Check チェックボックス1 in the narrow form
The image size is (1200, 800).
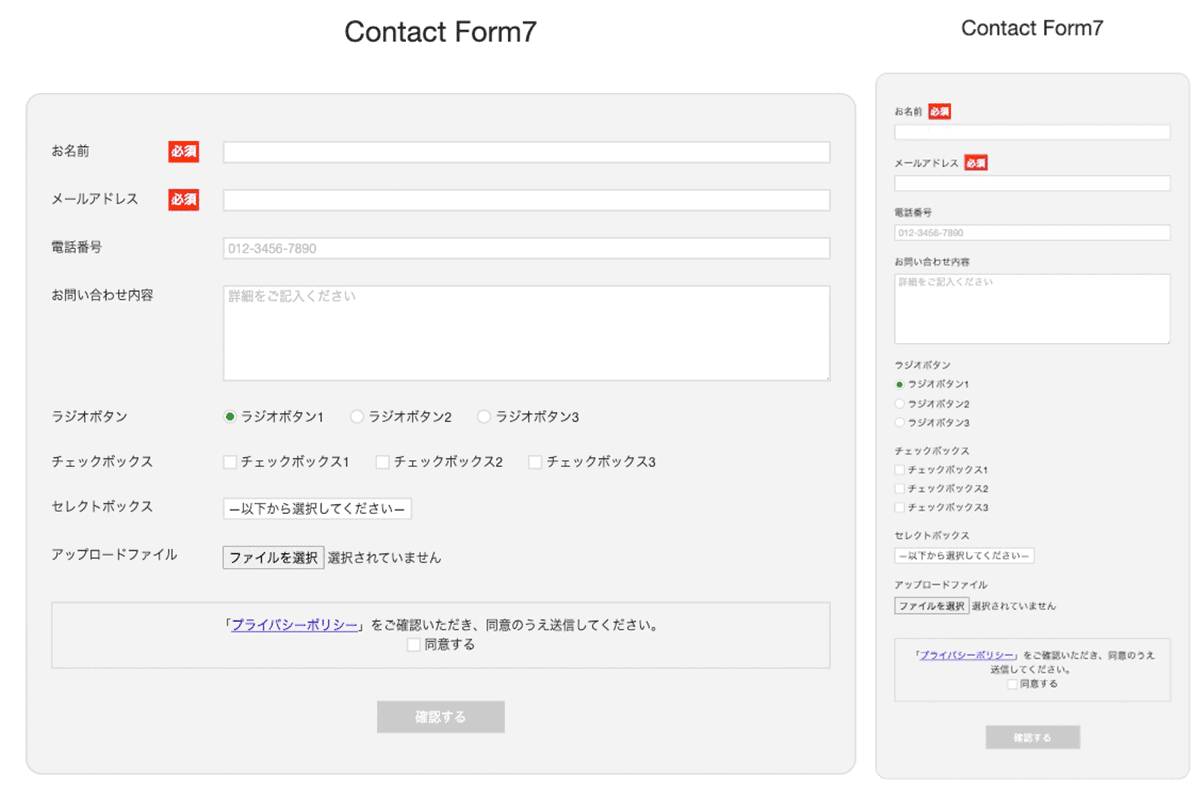coord(900,469)
